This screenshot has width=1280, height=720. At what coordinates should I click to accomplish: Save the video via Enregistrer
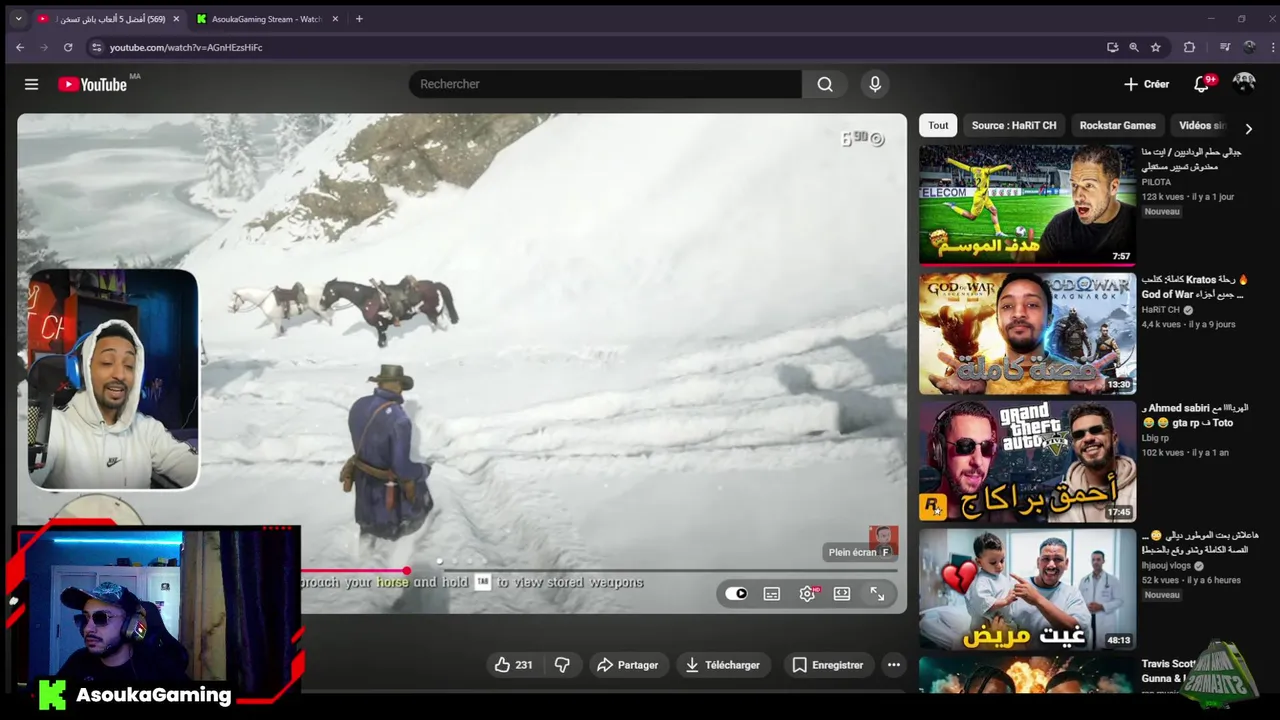(x=828, y=665)
